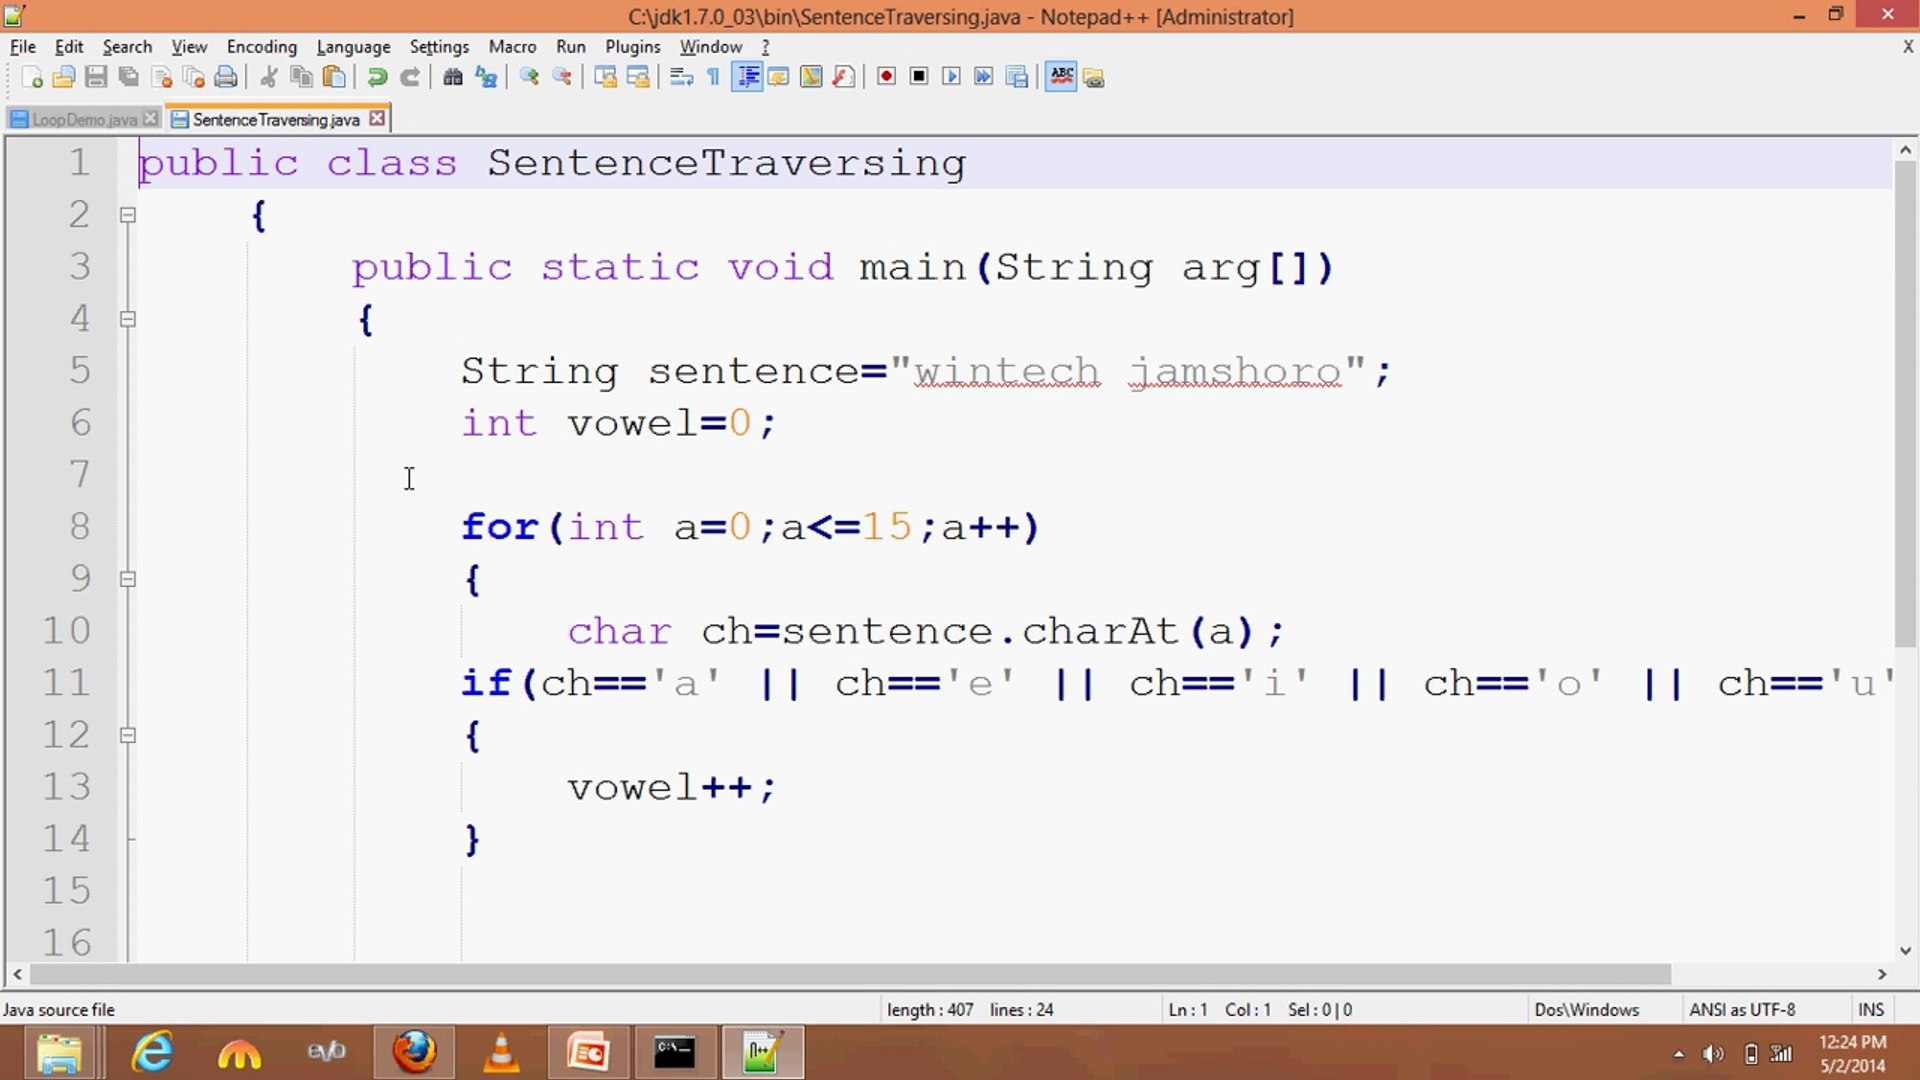The image size is (1920, 1080).
Task: Collapse the code fold at line 4
Action: pyautogui.click(x=128, y=318)
